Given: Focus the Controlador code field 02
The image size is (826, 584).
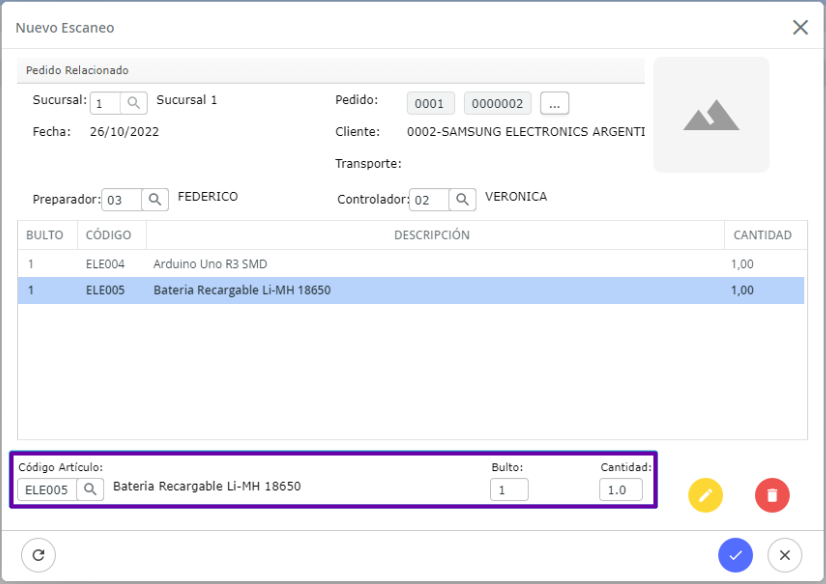Looking at the screenshot, I should pyautogui.click(x=429, y=200).
